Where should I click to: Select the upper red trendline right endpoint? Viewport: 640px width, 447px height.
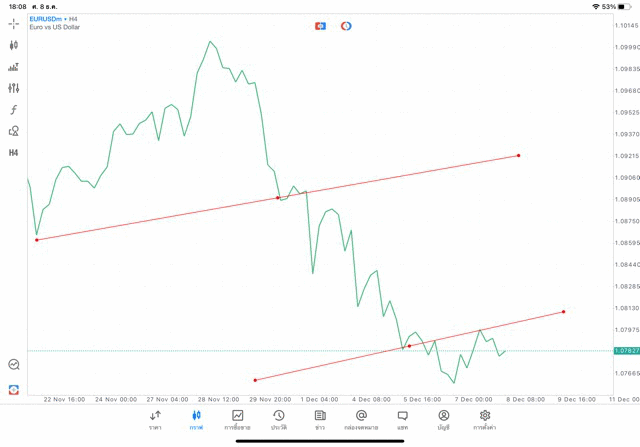[x=518, y=155]
